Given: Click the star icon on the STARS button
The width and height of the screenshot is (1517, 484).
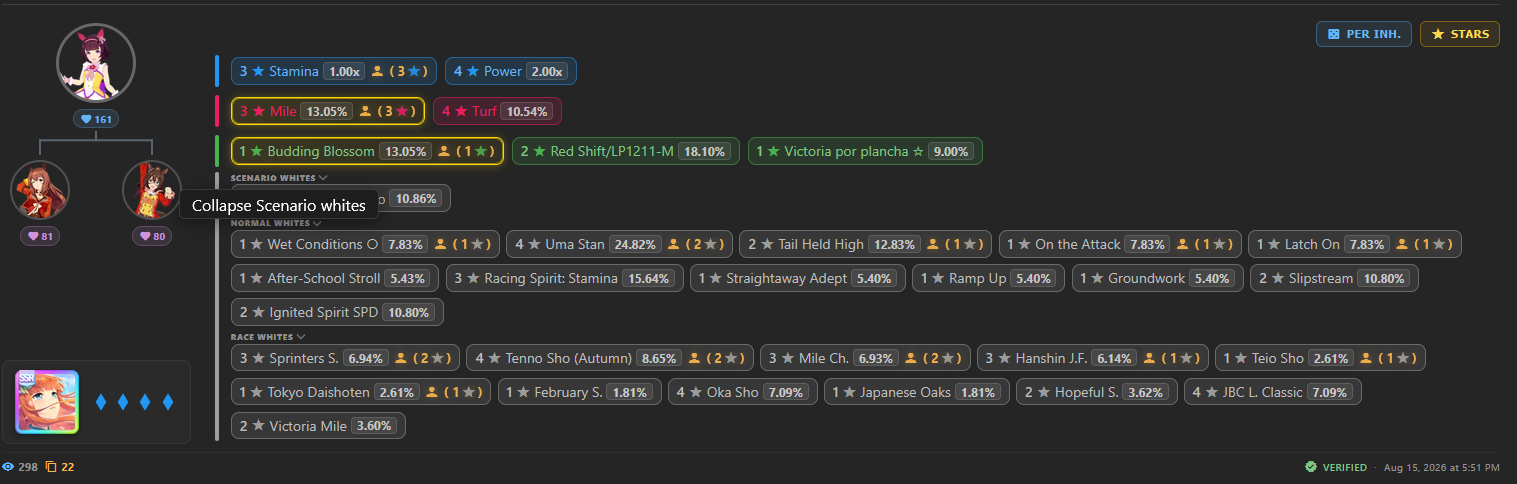Looking at the screenshot, I should pyautogui.click(x=1438, y=34).
